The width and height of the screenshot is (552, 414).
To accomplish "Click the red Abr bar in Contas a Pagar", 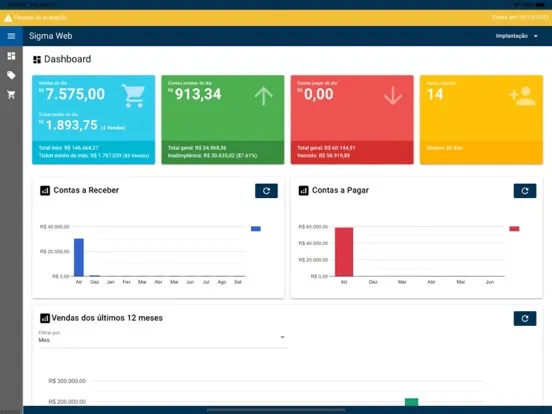I will point(344,252).
